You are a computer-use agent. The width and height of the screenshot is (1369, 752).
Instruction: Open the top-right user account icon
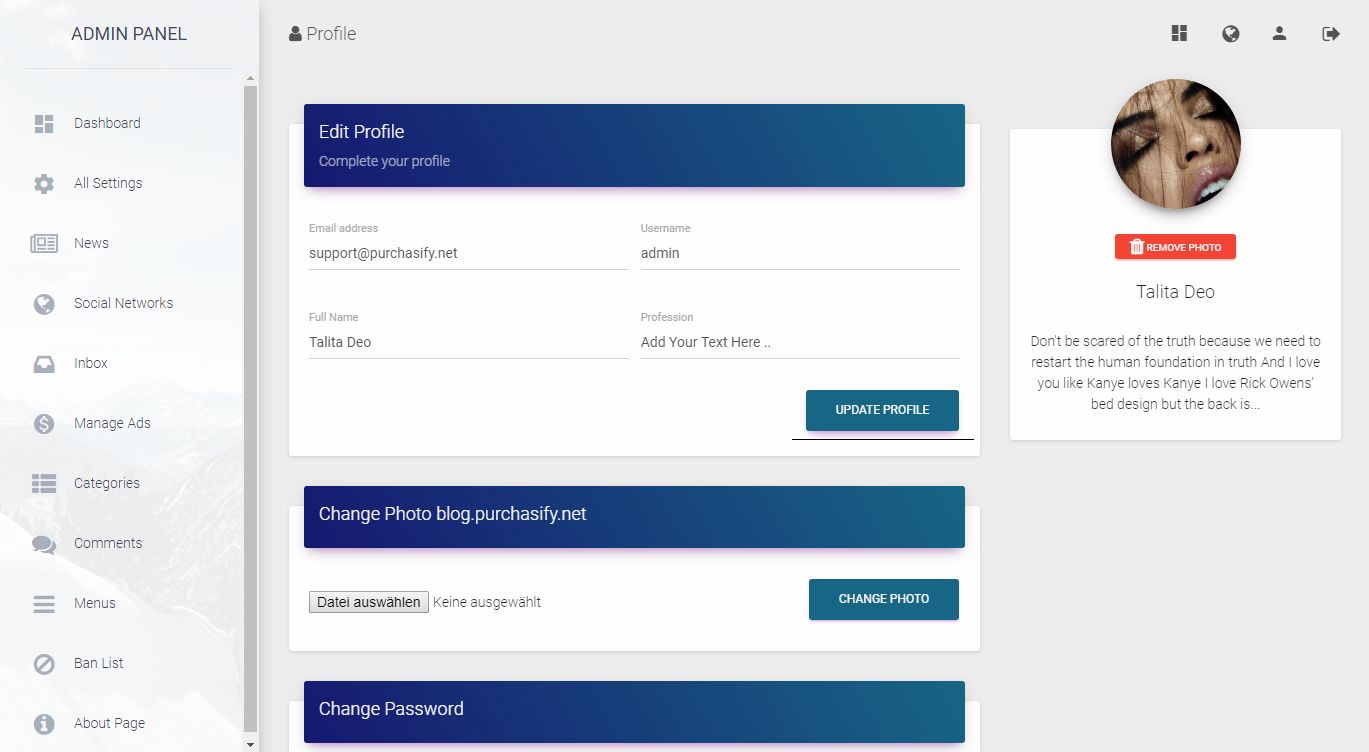[1279, 34]
